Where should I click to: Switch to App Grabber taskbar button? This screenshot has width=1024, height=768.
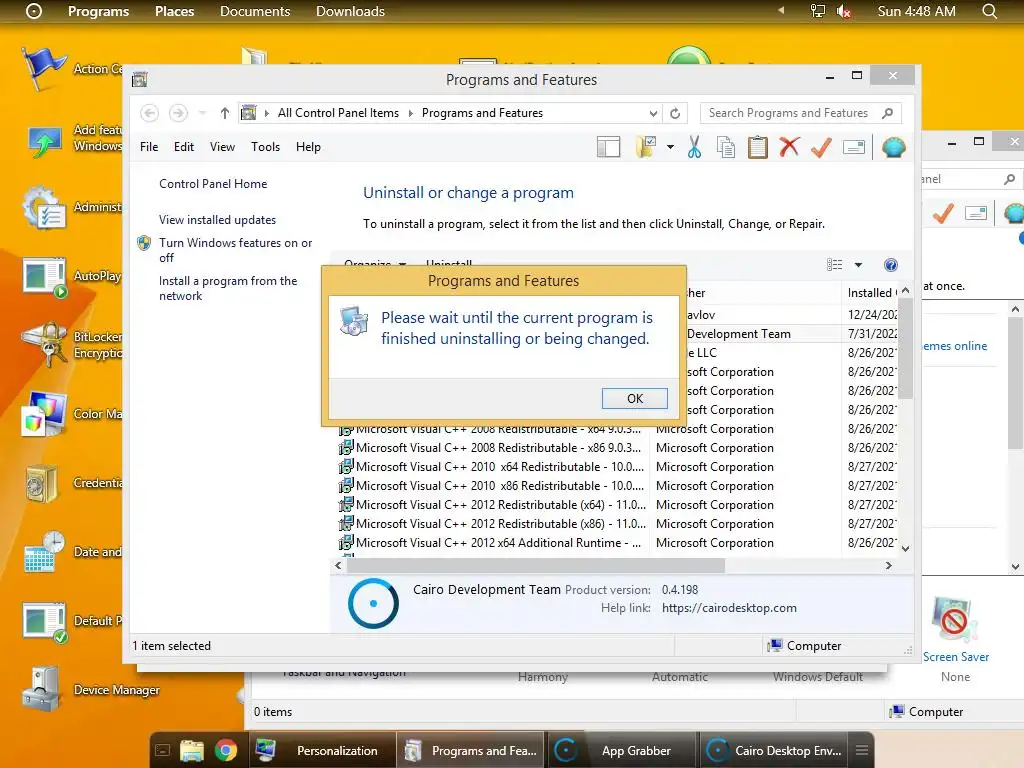point(622,750)
